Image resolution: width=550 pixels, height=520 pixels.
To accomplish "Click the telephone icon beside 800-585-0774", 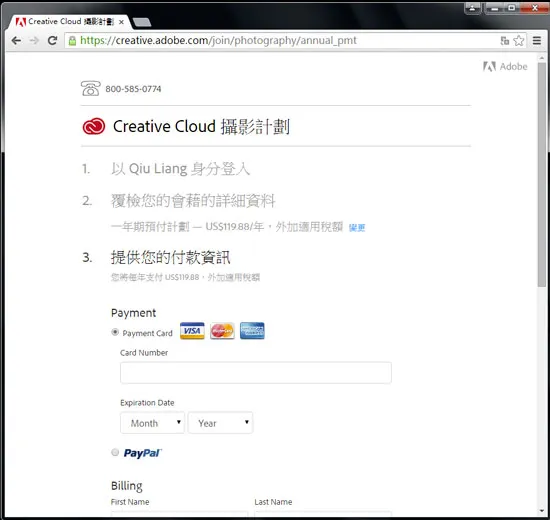I will [90, 88].
